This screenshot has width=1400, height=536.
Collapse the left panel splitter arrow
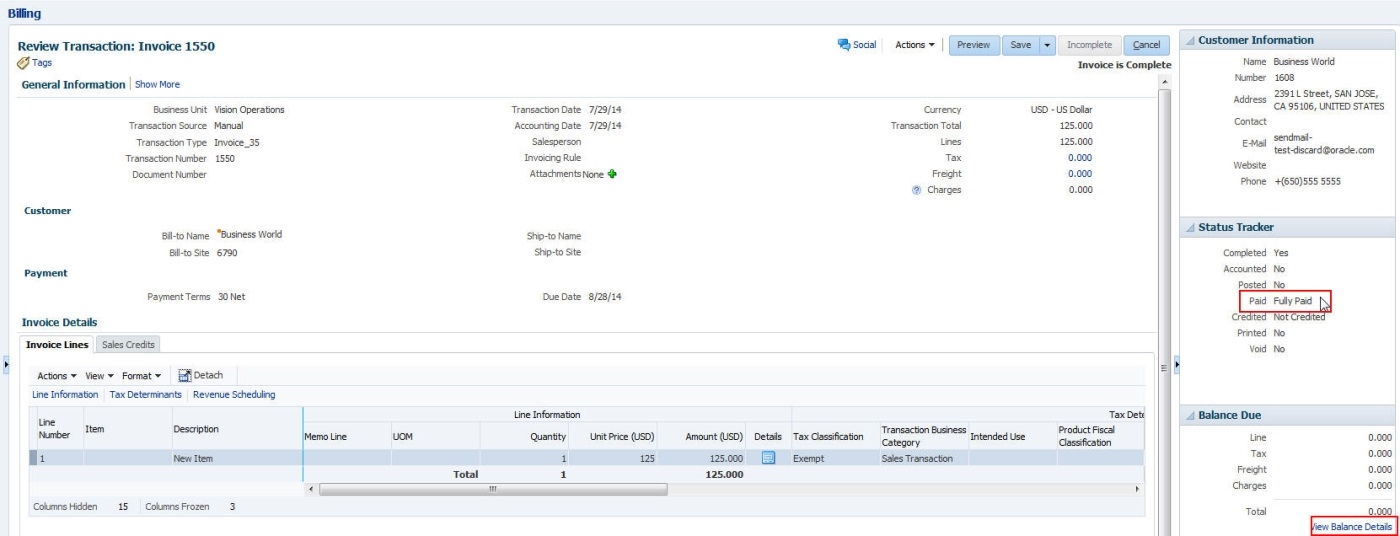[x=8, y=366]
